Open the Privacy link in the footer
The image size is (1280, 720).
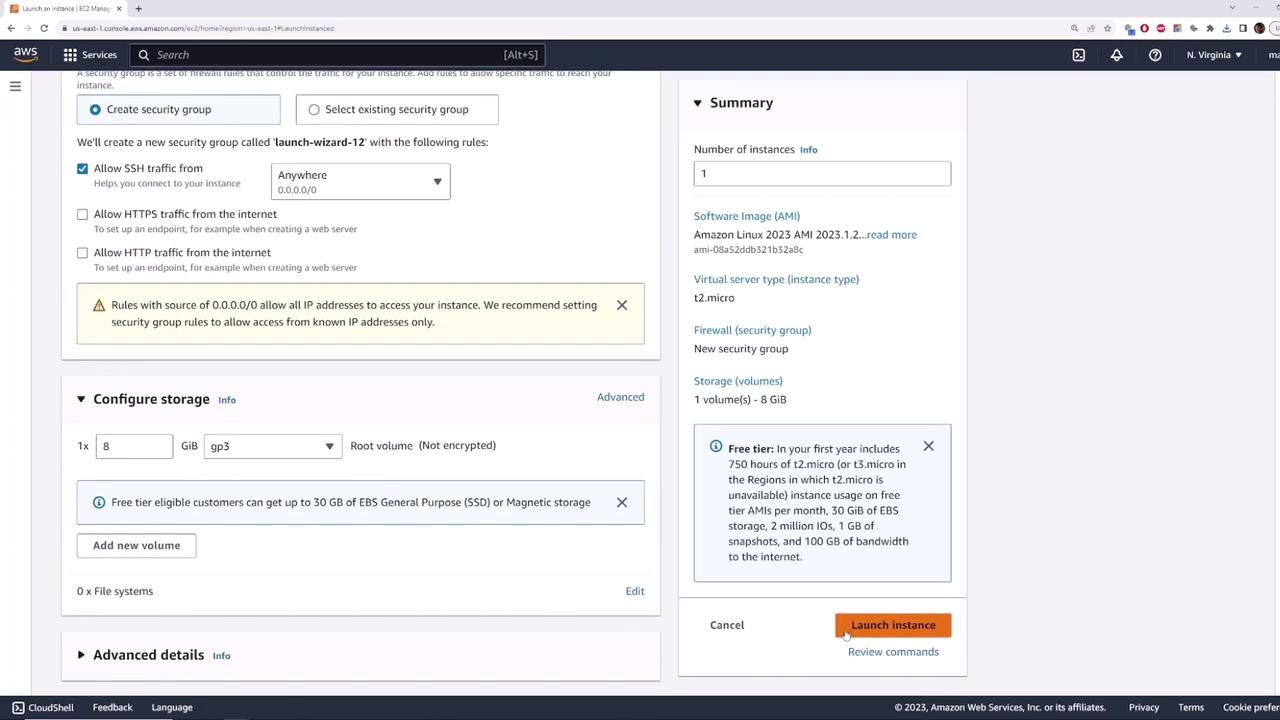[1144, 707]
